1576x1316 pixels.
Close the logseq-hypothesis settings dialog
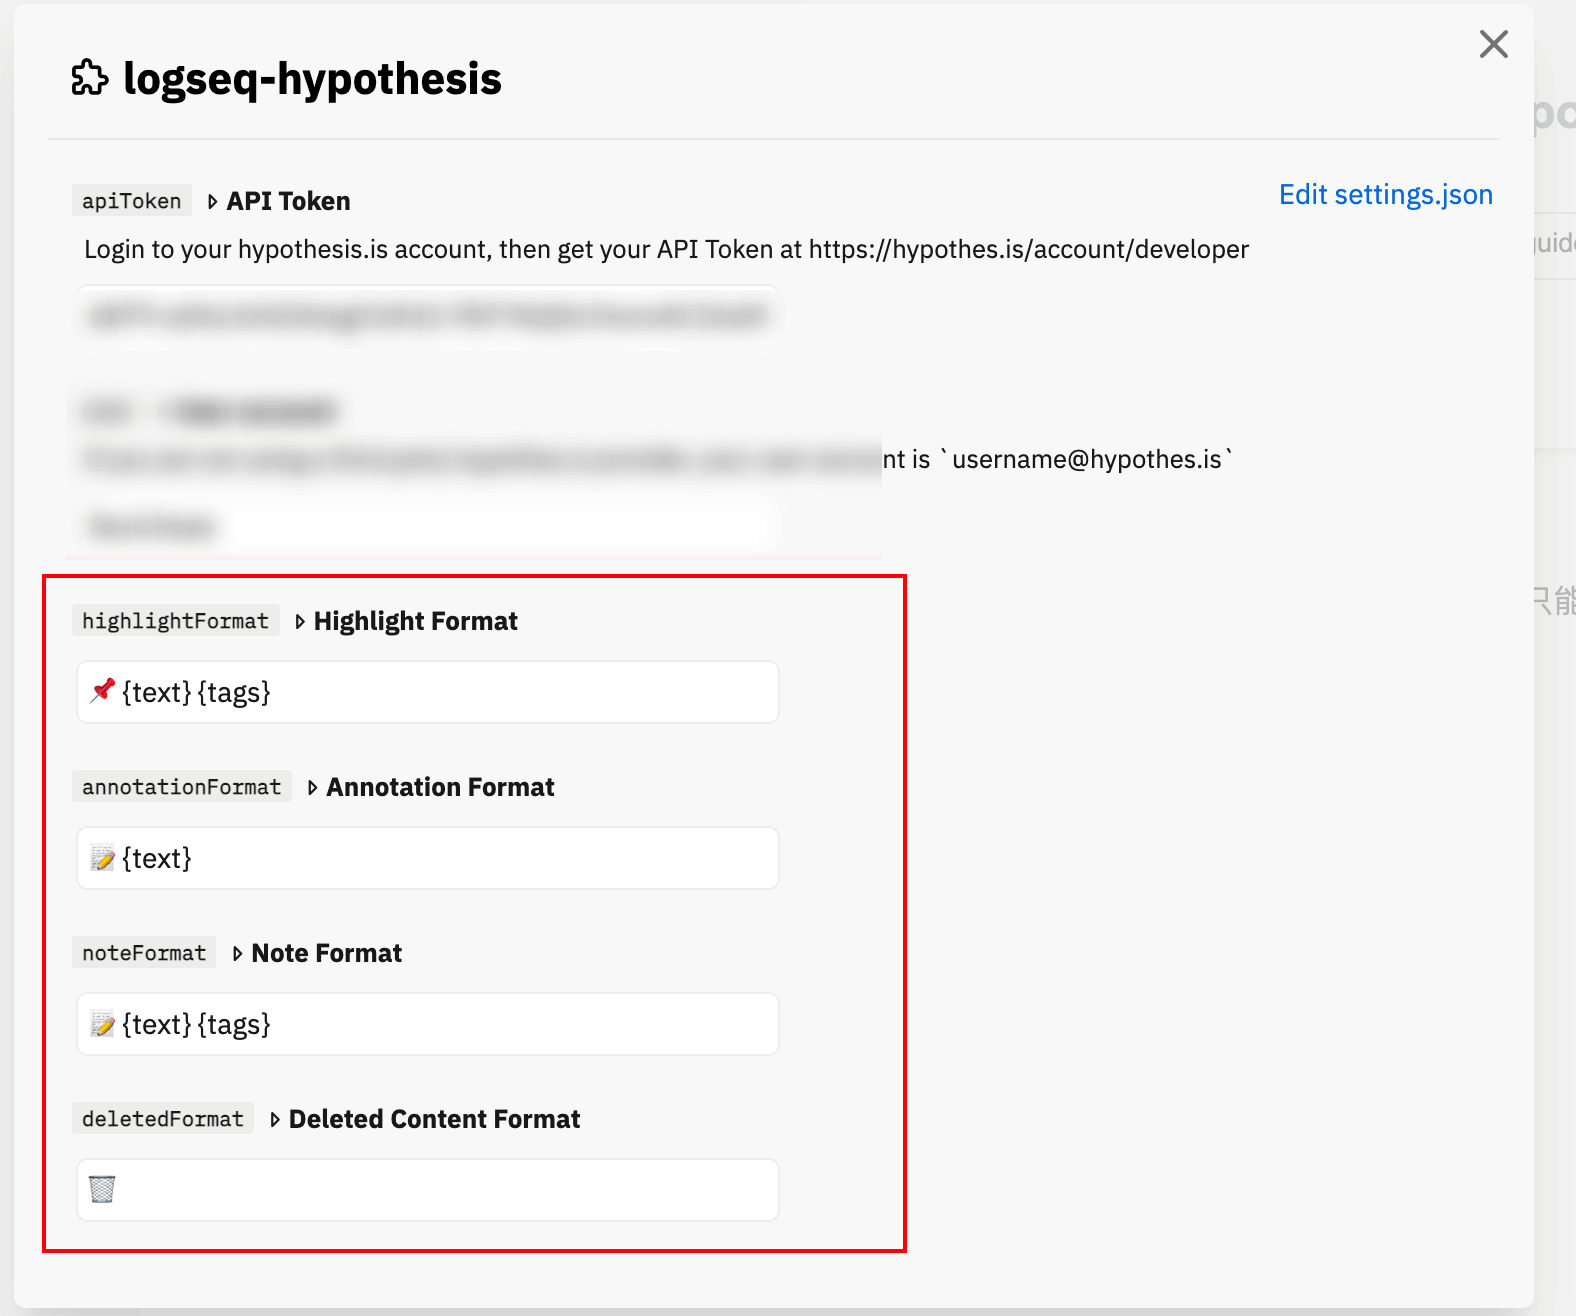[1493, 44]
